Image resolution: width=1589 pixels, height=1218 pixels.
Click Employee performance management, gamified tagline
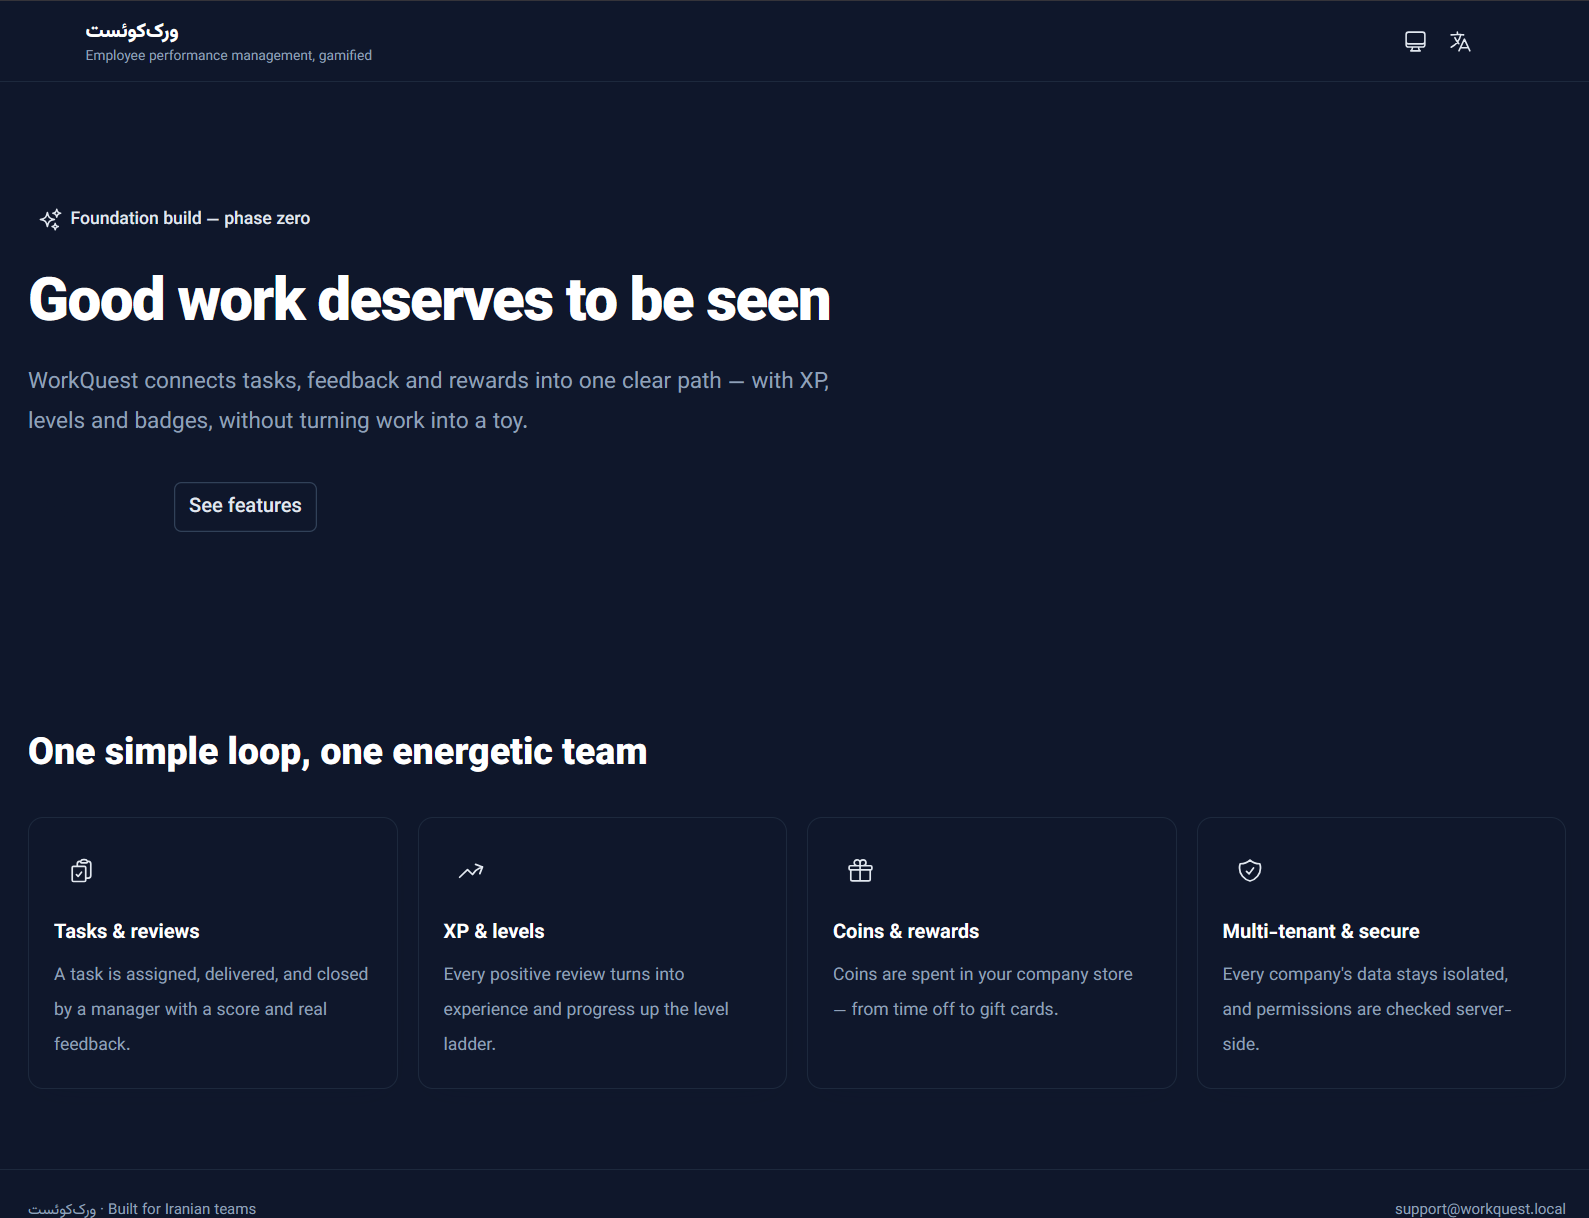click(x=229, y=56)
